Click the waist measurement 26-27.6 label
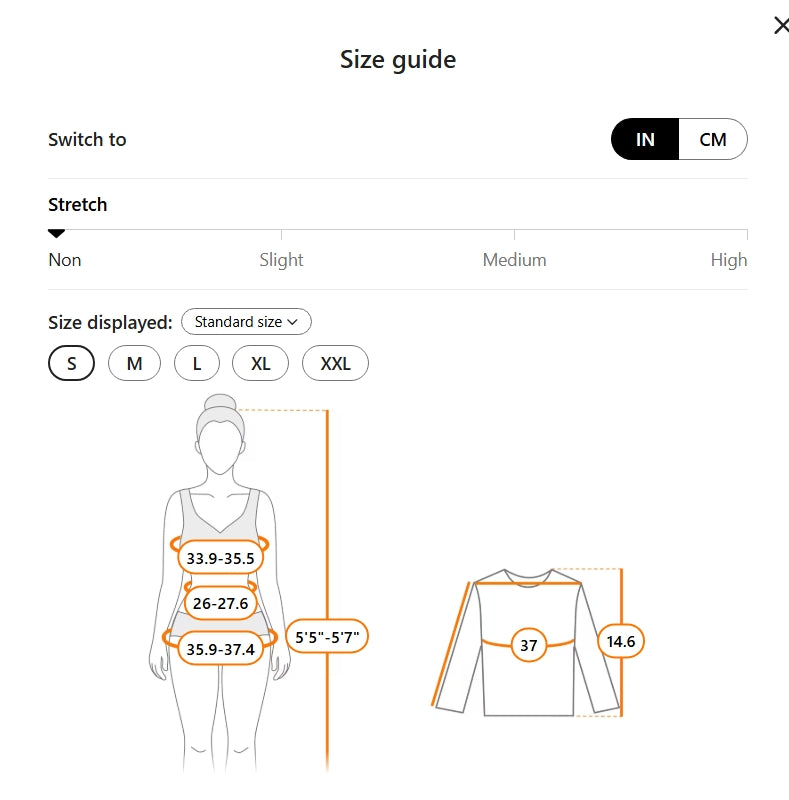Screen dimensions: 789x800 [x=220, y=603]
